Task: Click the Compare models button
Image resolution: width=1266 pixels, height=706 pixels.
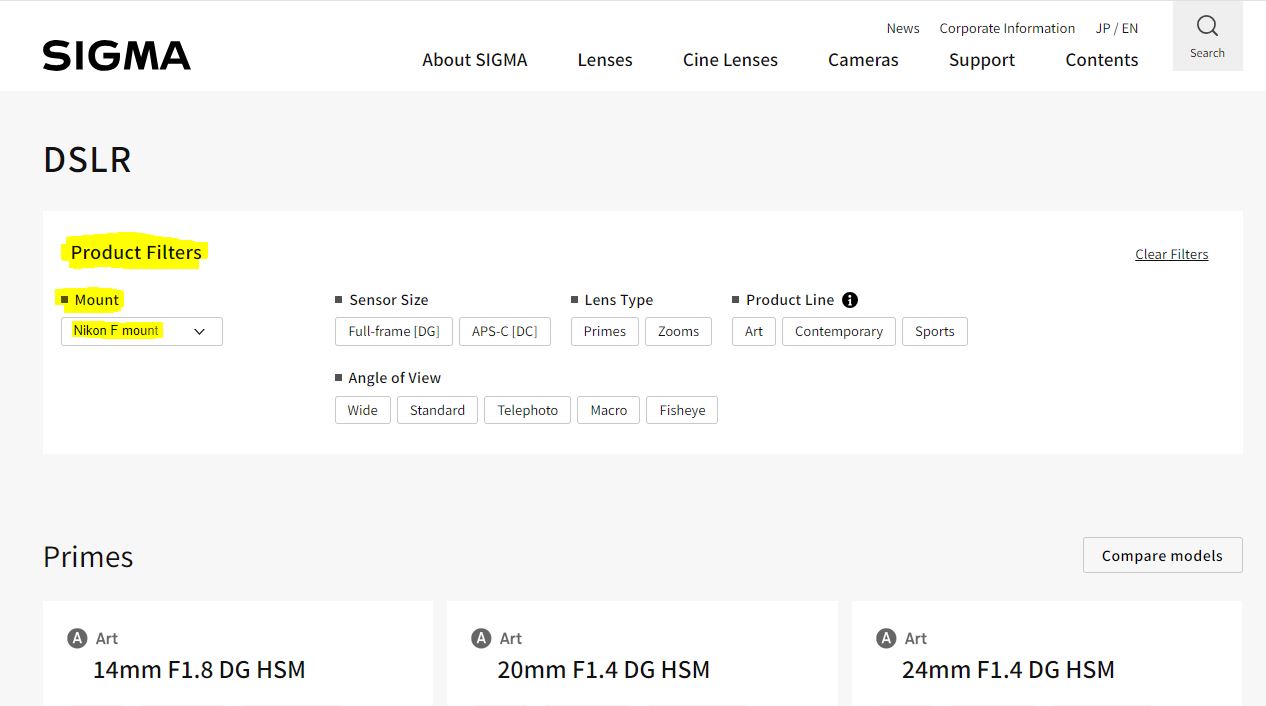Action: click(1162, 555)
